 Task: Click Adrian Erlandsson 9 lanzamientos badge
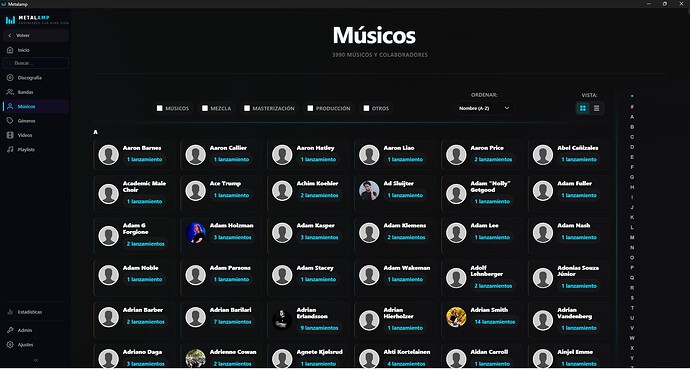coord(319,328)
